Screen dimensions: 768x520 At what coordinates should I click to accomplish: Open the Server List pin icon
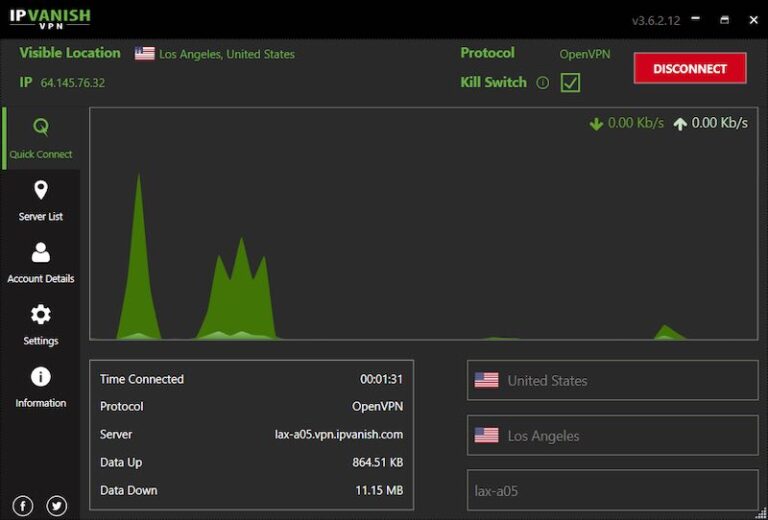click(40, 190)
